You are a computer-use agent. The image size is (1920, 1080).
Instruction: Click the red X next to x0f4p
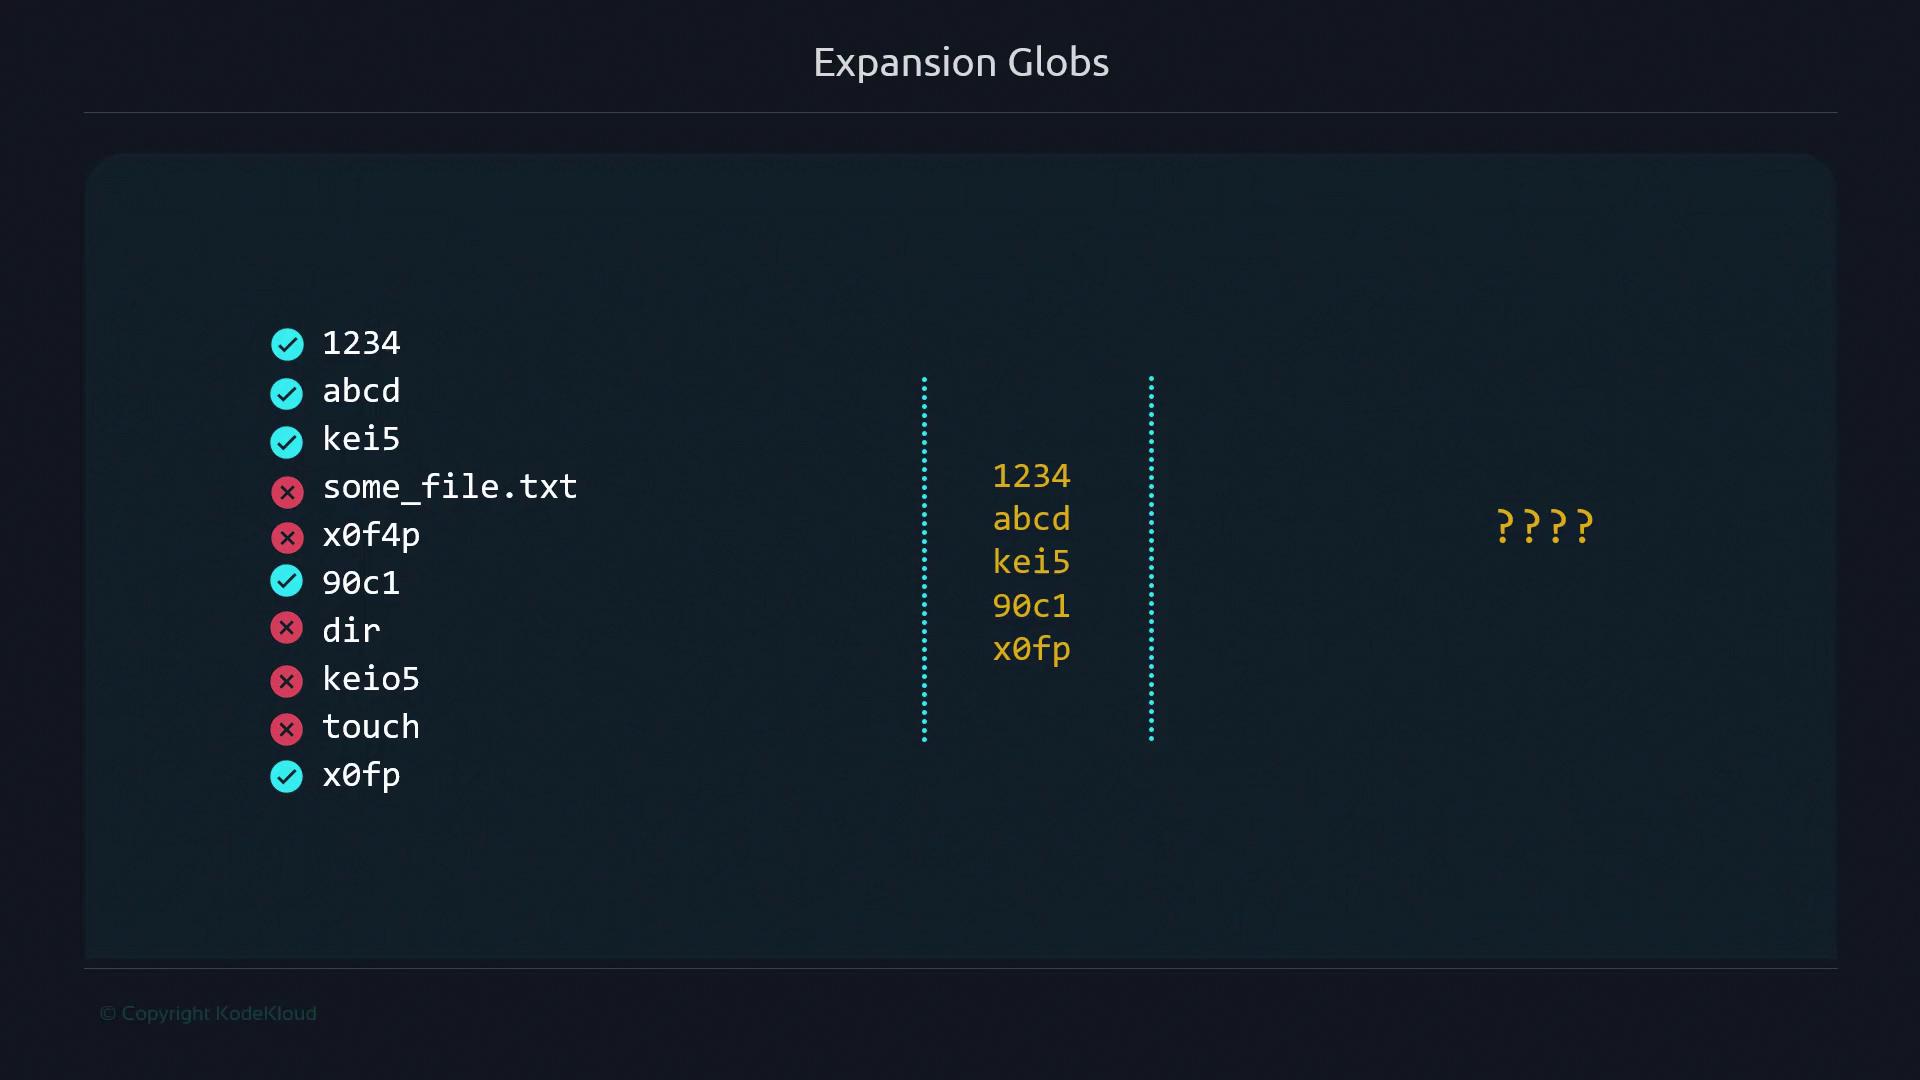tap(287, 538)
